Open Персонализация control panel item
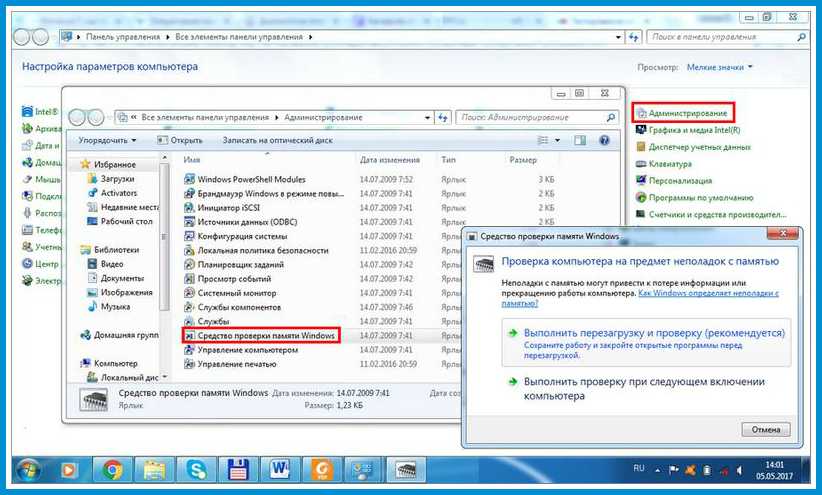 coord(674,180)
